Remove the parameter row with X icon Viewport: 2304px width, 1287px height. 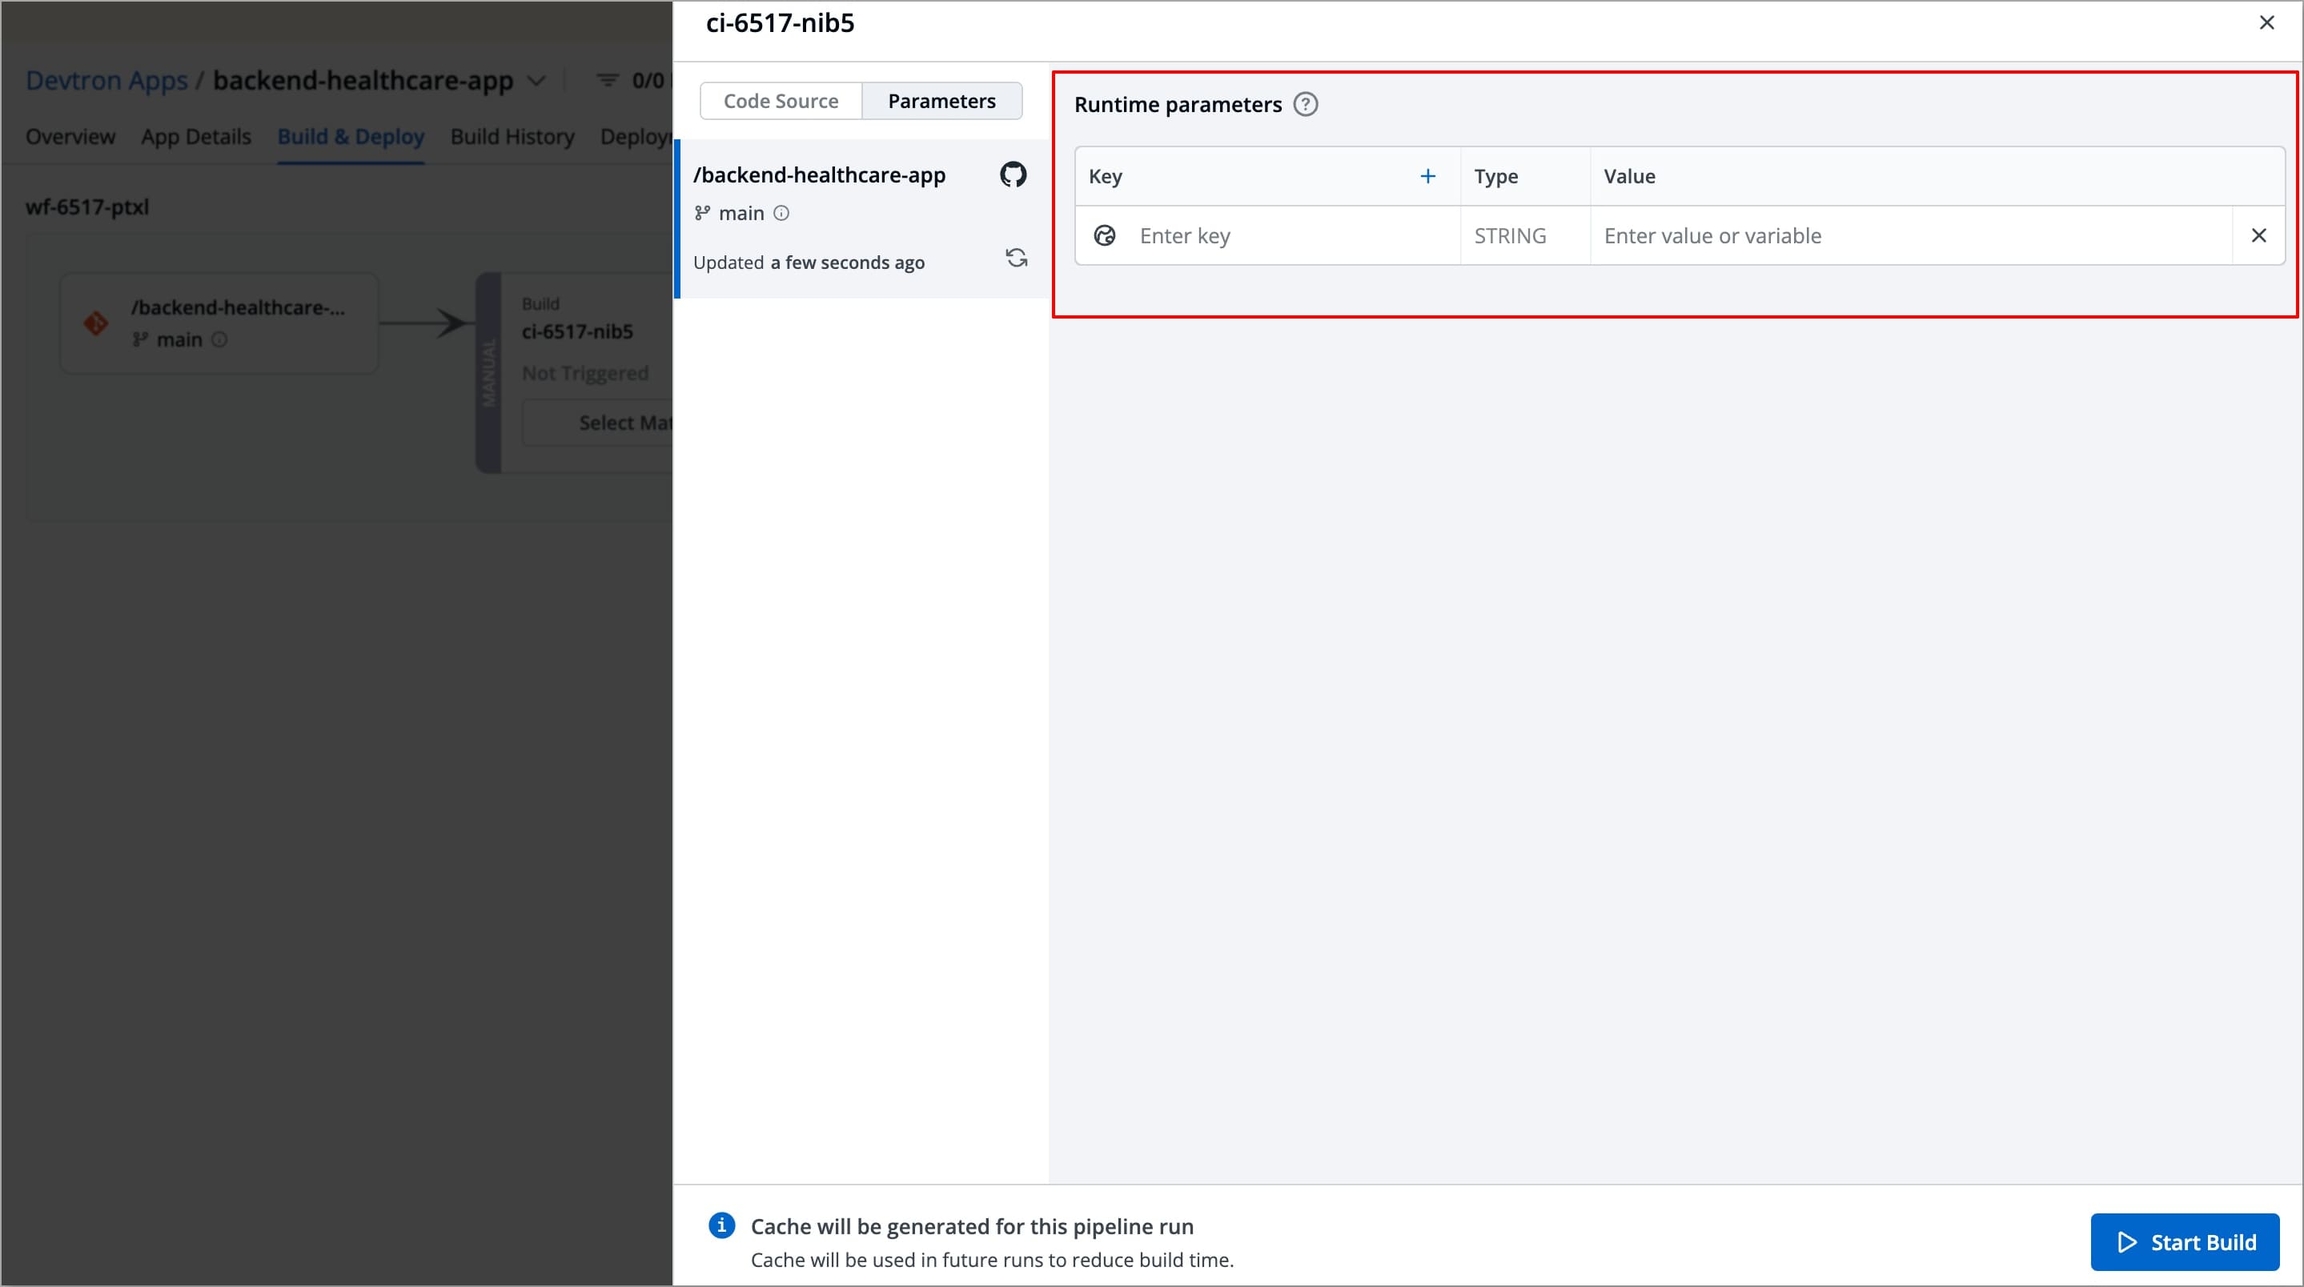pos(2258,236)
